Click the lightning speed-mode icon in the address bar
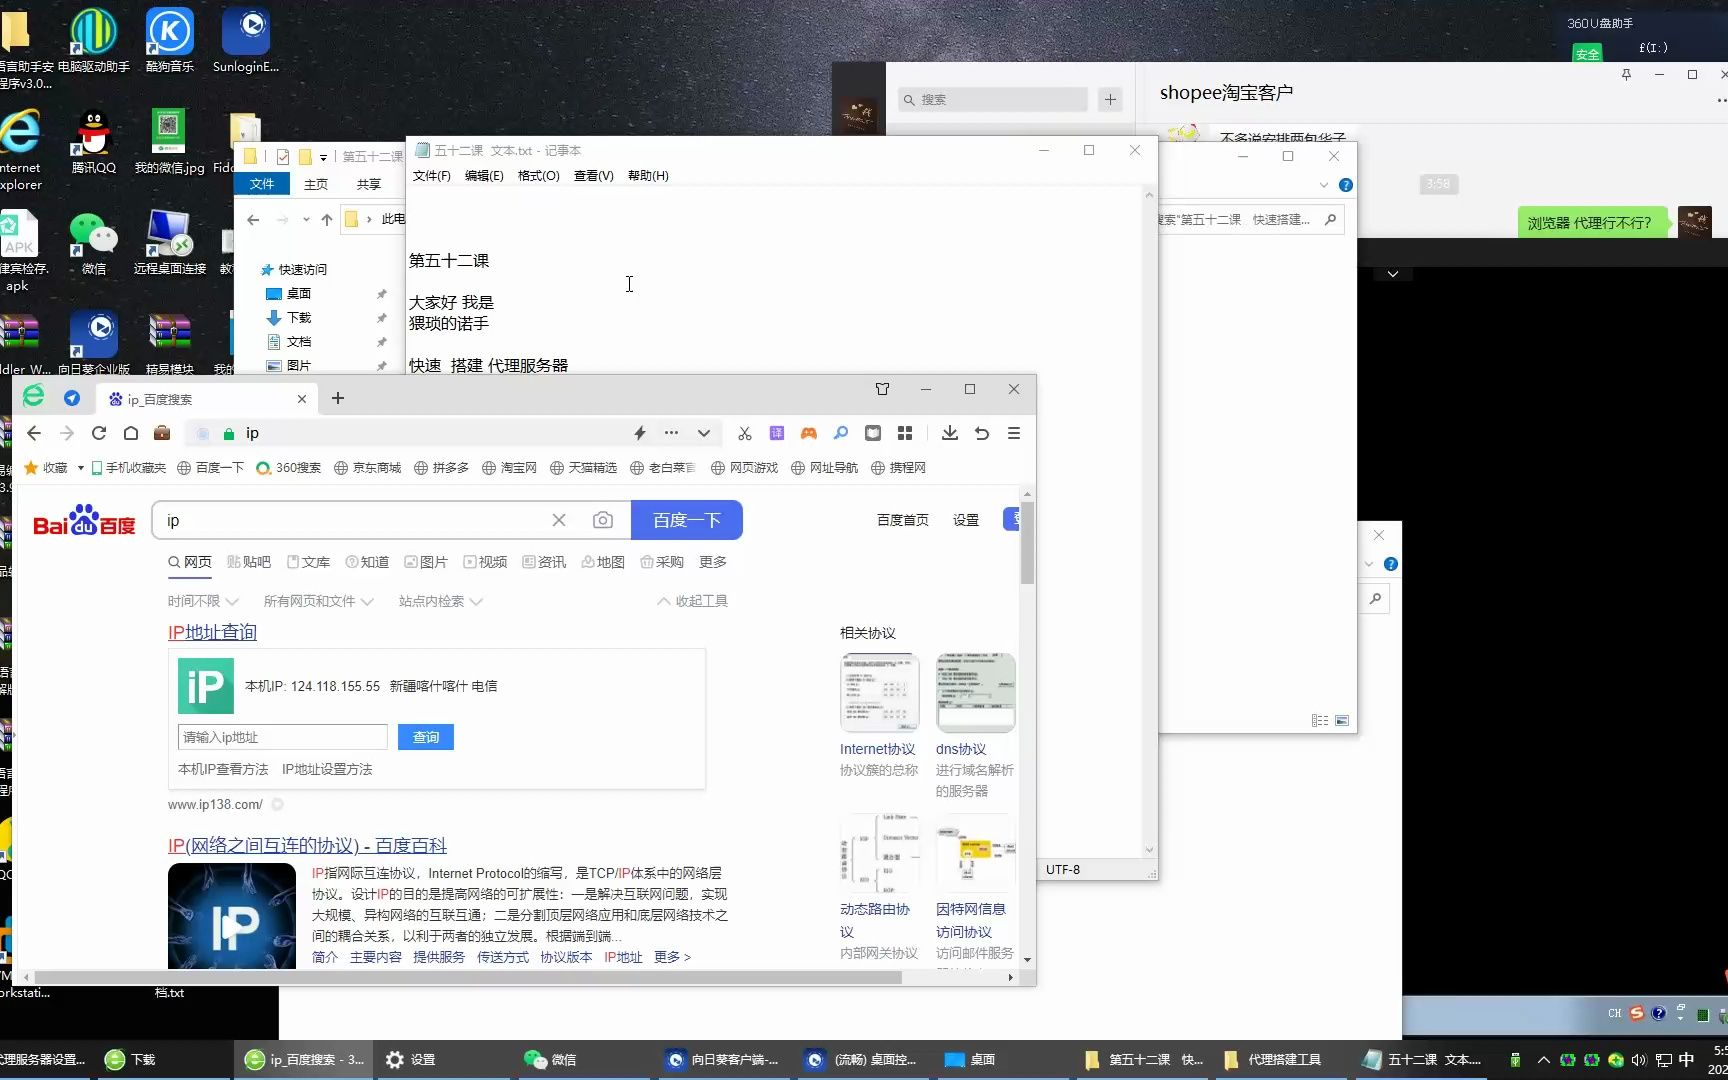 [640, 433]
